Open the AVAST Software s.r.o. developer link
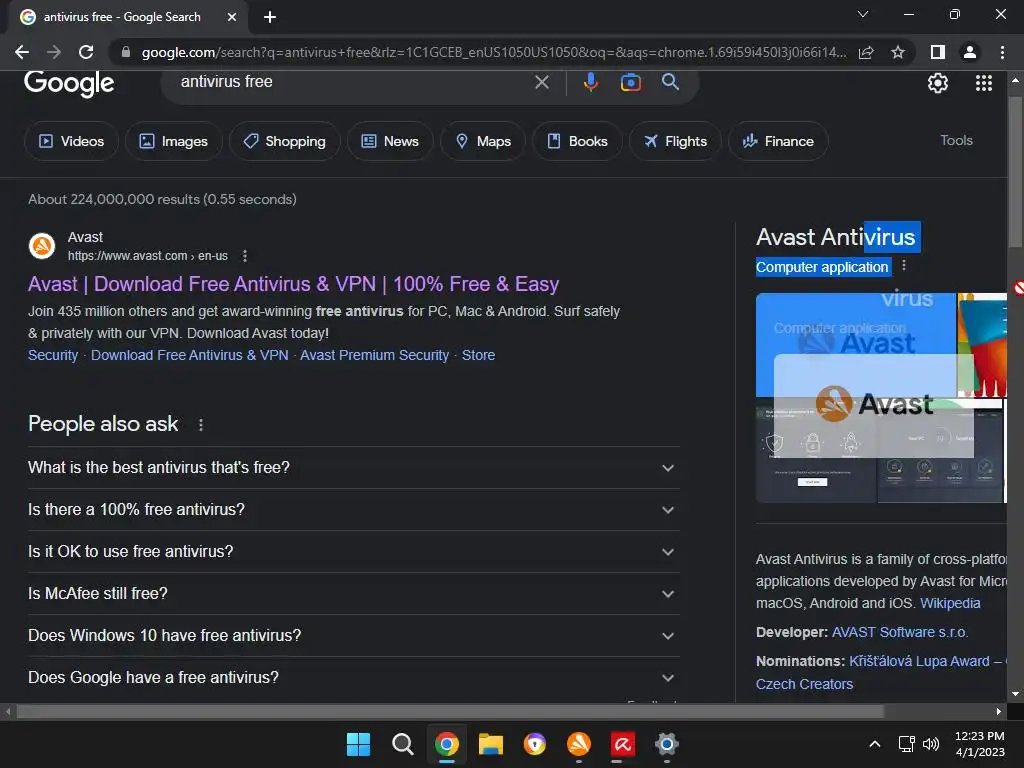Viewport: 1024px width, 768px height. tap(899, 632)
